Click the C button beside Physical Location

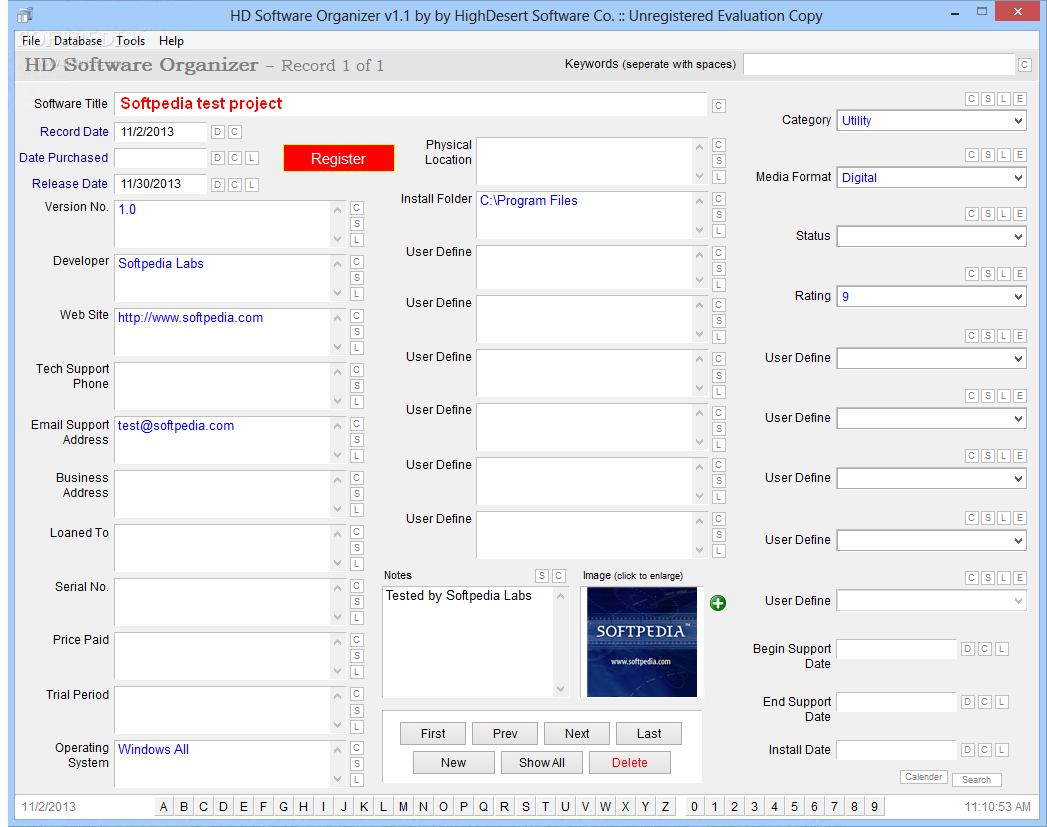718,145
